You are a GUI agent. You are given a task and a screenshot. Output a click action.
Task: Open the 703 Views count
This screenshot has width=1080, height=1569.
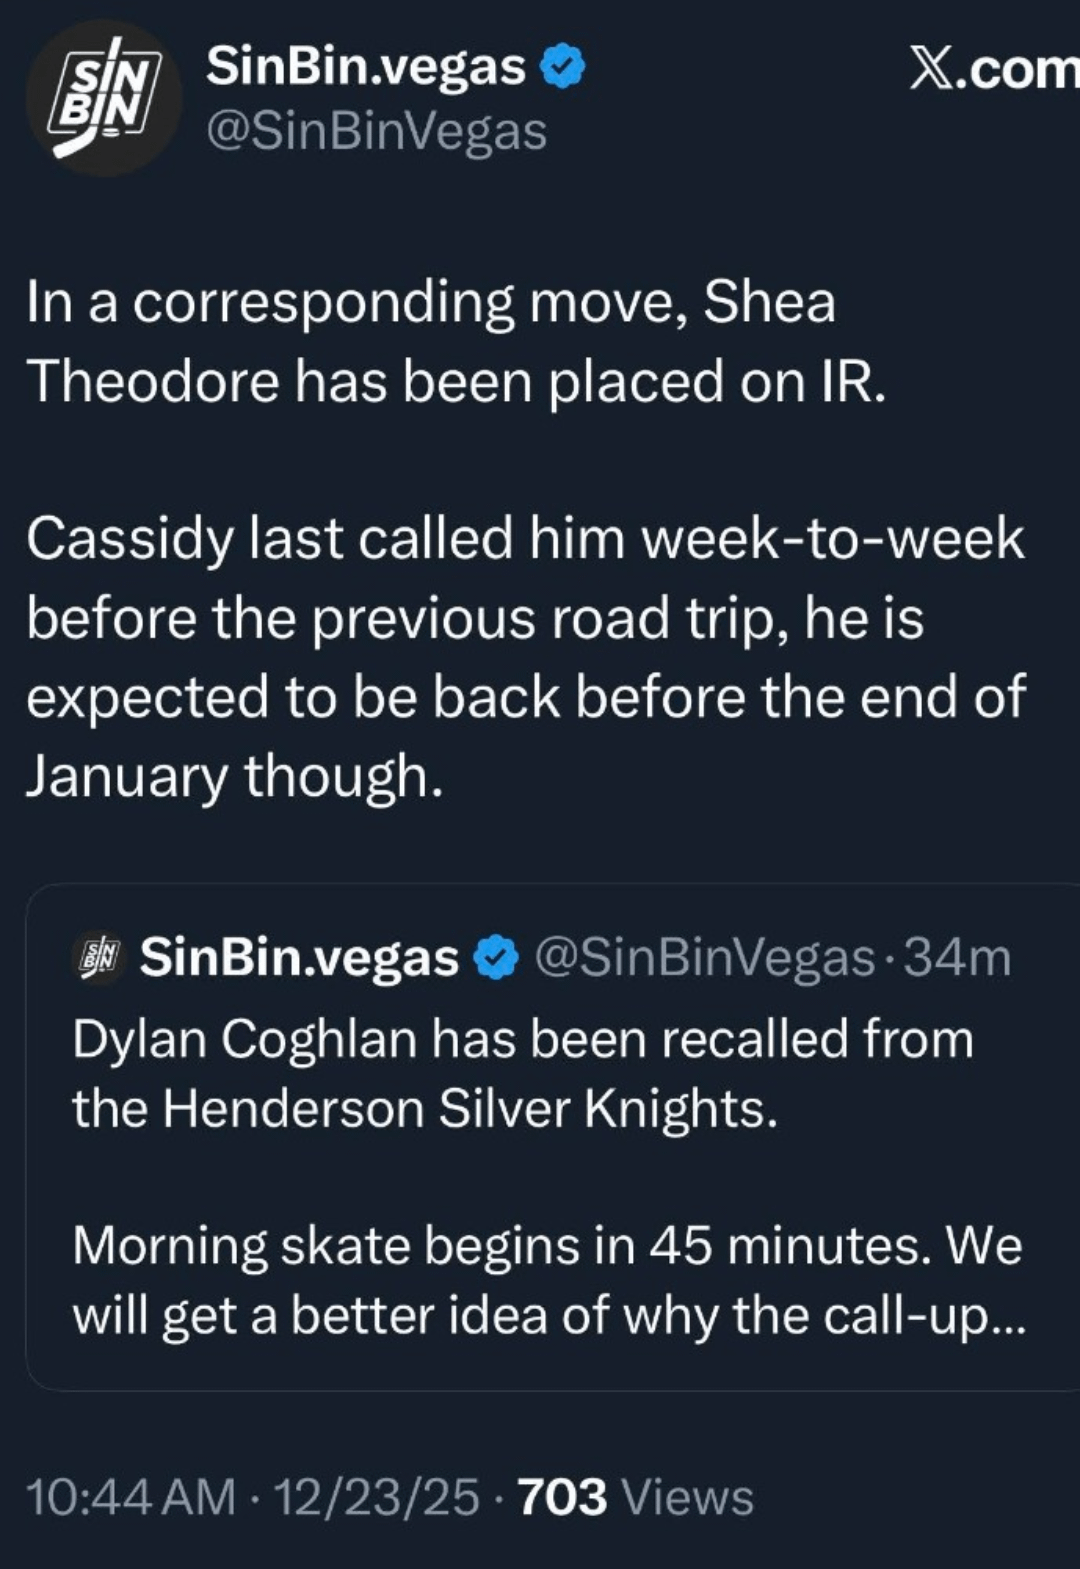tap(635, 1497)
